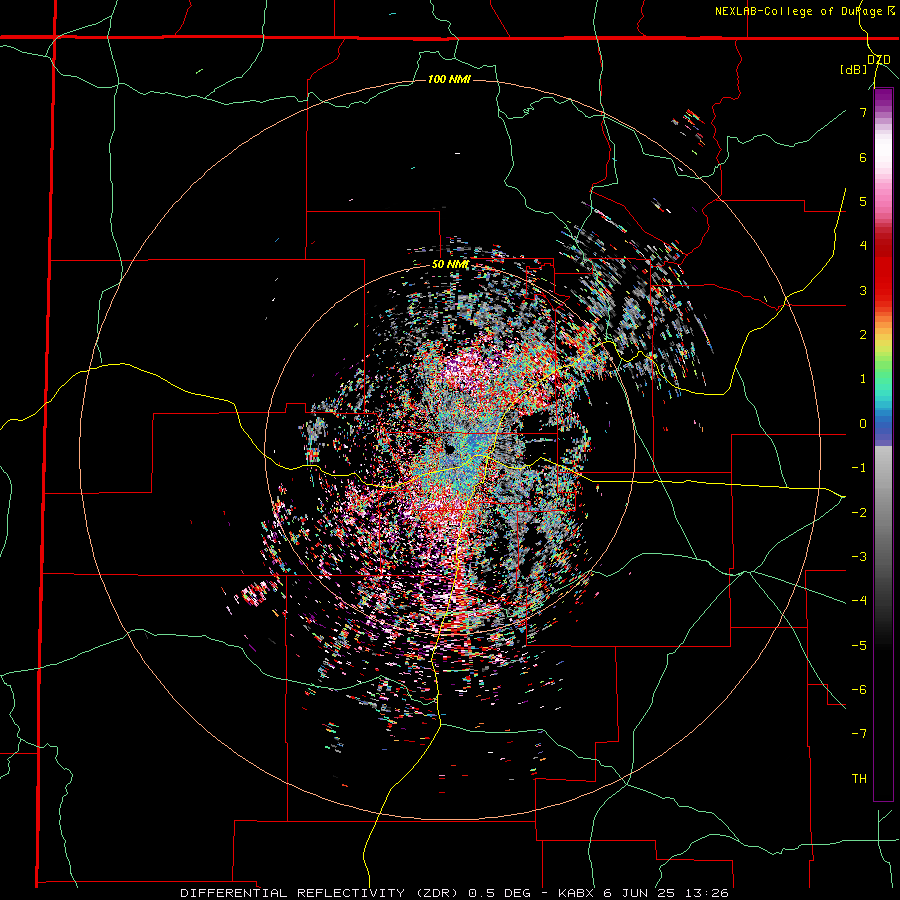Image resolution: width=900 pixels, height=900 pixels.
Task: Click the 2 value on color scale
Action: (x=863, y=335)
